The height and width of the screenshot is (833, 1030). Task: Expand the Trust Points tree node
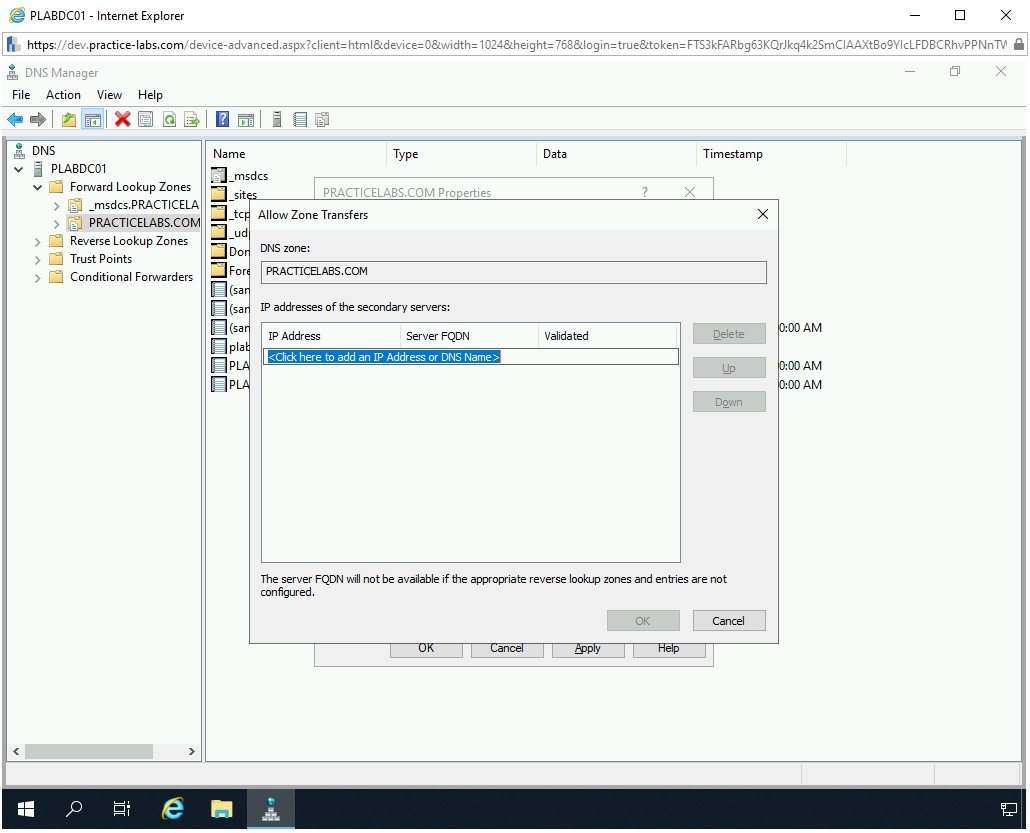pyautogui.click(x=38, y=260)
